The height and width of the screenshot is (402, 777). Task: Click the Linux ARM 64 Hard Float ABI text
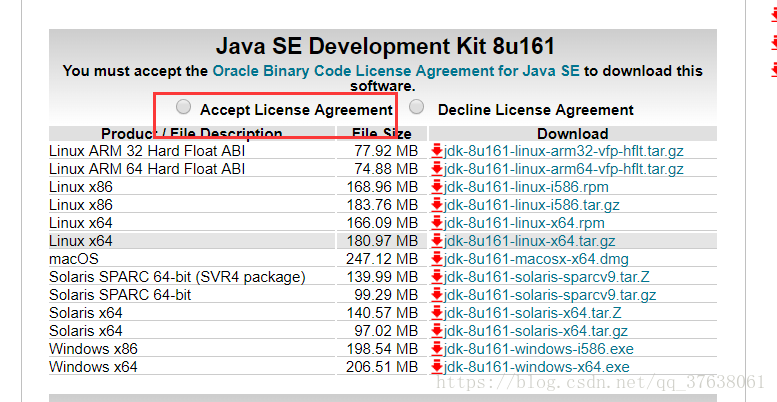click(x=147, y=169)
